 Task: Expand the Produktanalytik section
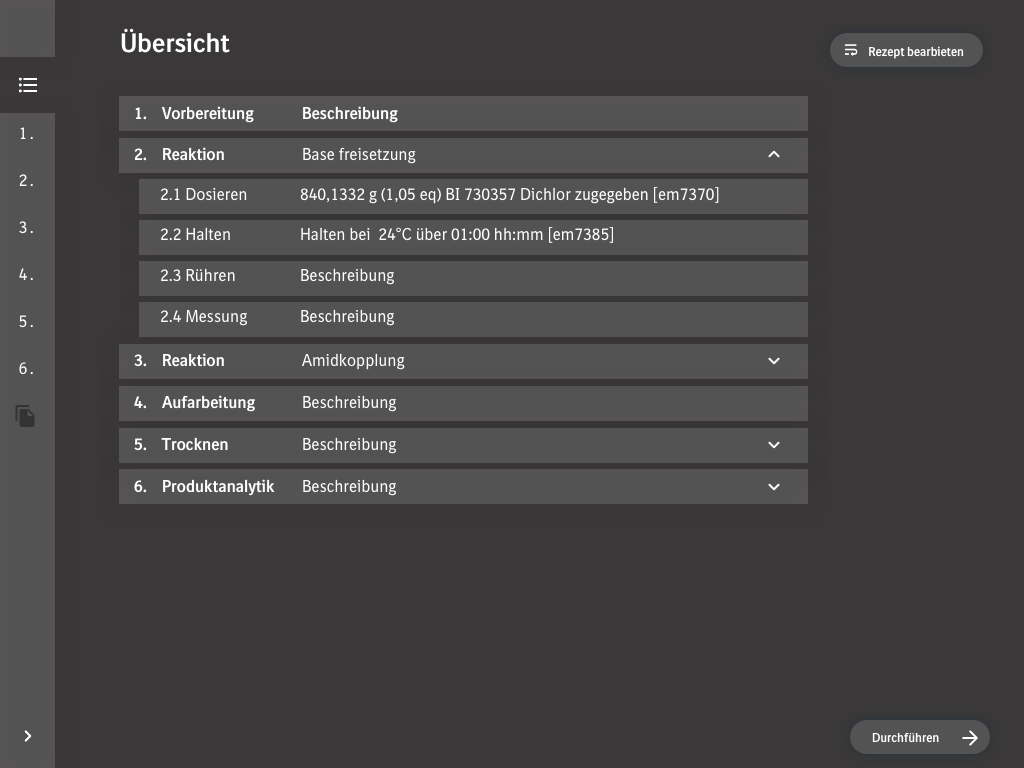tap(773, 487)
